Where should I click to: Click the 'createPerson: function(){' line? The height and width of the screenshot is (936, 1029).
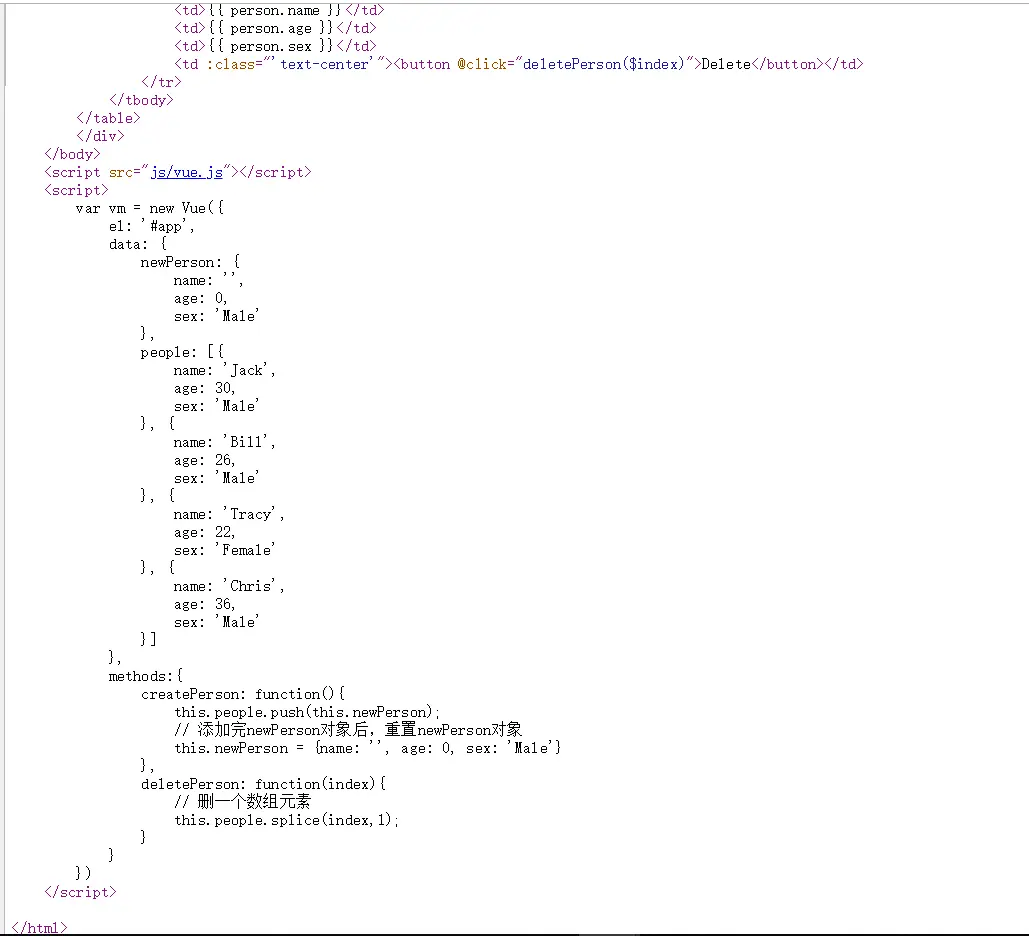(x=243, y=694)
